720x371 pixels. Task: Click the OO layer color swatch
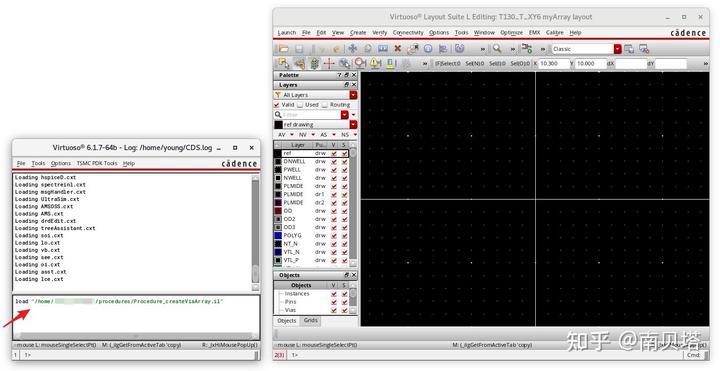(x=278, y=211)
